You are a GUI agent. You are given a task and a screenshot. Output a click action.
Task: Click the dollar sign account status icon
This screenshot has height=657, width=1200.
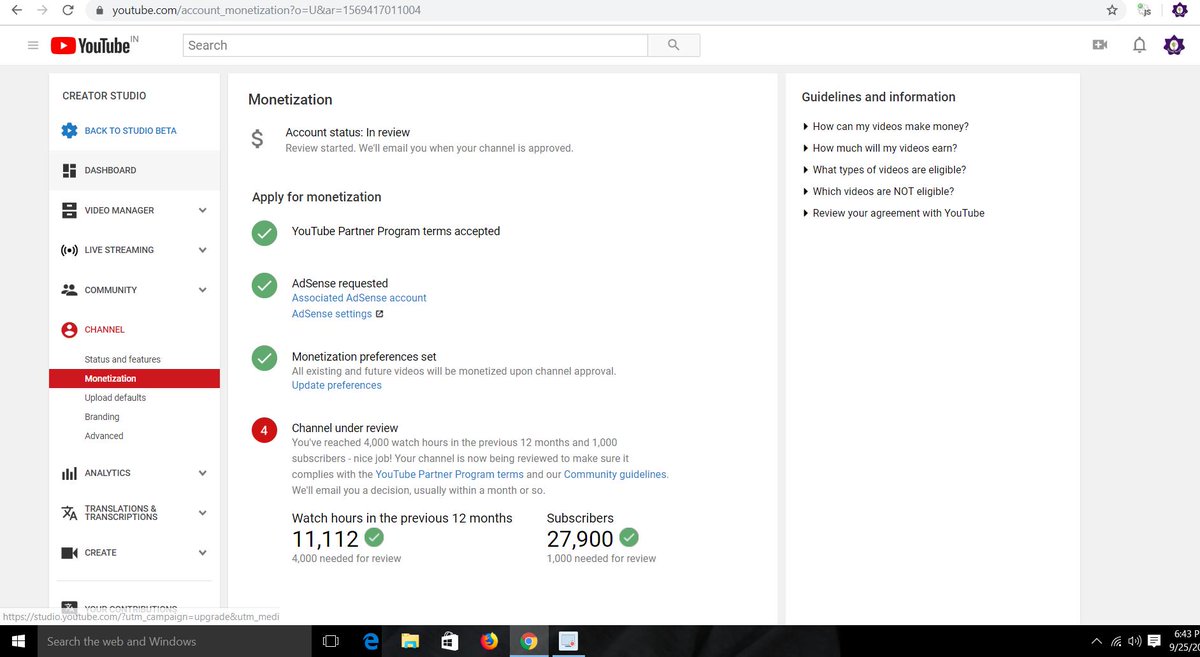[x=257, y=139]
